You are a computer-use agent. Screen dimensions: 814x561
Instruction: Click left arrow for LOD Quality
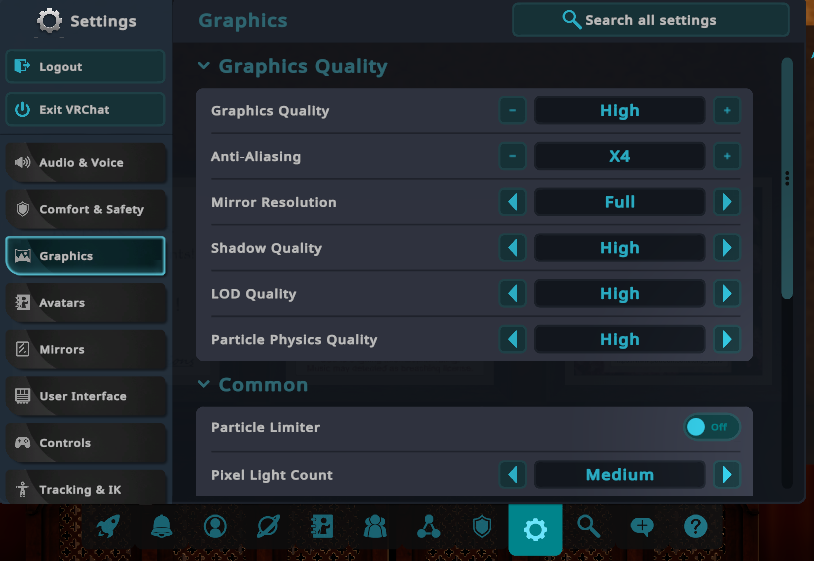click(x=512, y=294)
